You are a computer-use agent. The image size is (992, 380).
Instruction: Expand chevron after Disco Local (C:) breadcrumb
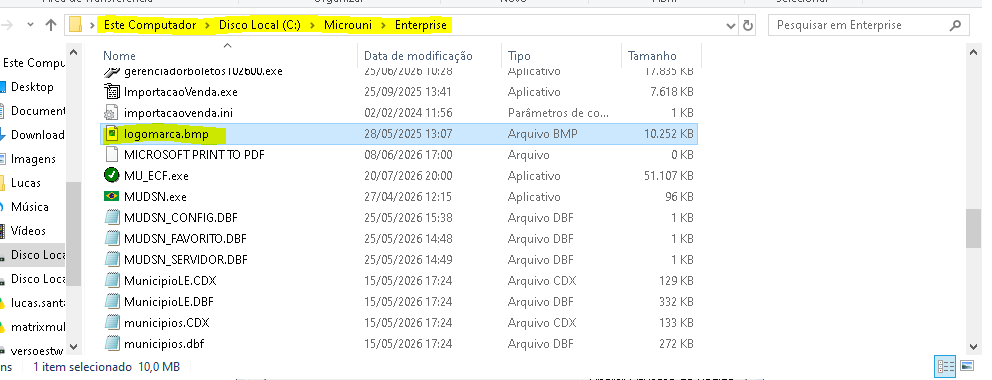(x=313, y=25)
